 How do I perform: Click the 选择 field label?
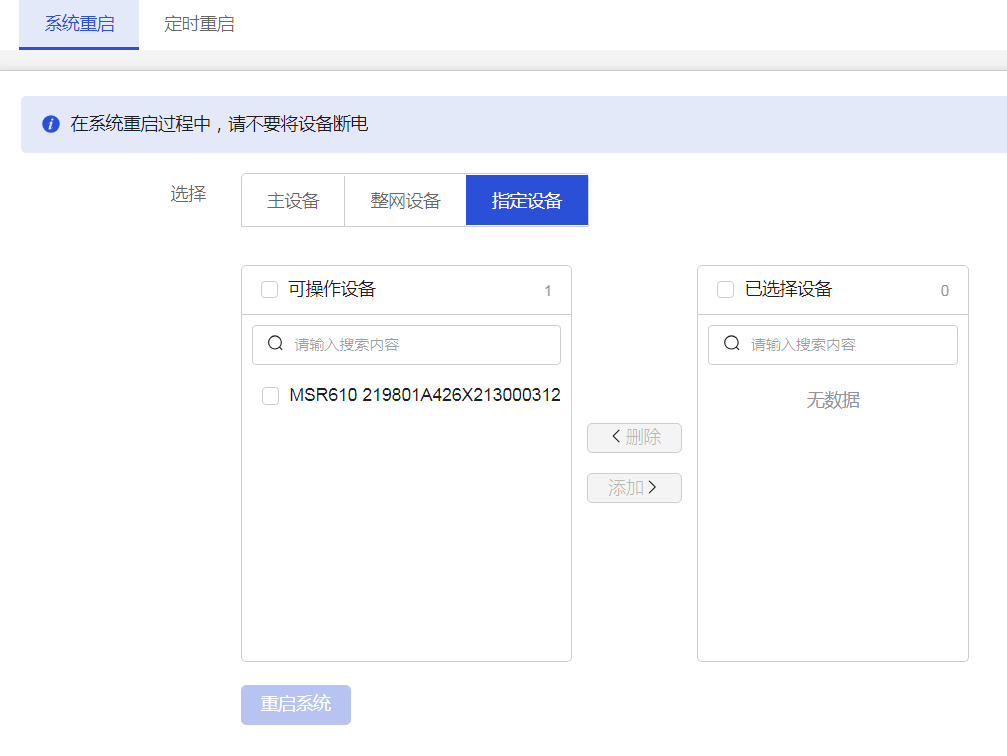pyautogui.click(x=188, y=195)
